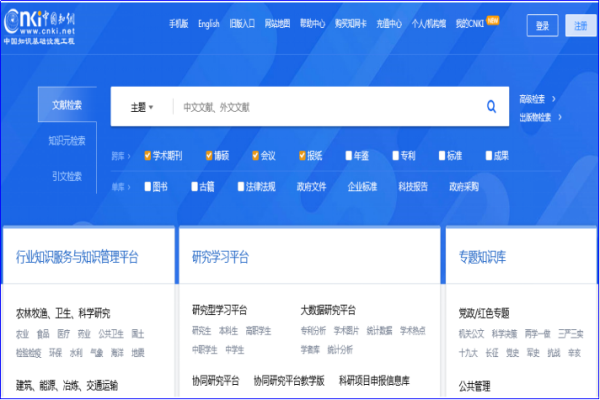
Task: Toggle the 法律法规 checkbox
Action: point(241,186)
